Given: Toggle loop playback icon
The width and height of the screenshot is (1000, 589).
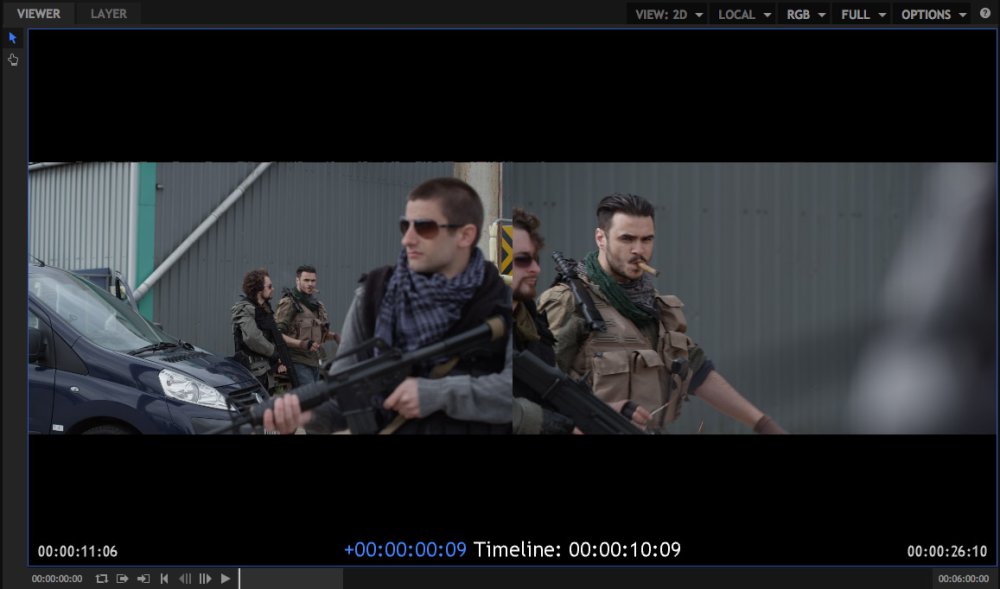Looking at the screenshot, I should click(x=101, y=579).
